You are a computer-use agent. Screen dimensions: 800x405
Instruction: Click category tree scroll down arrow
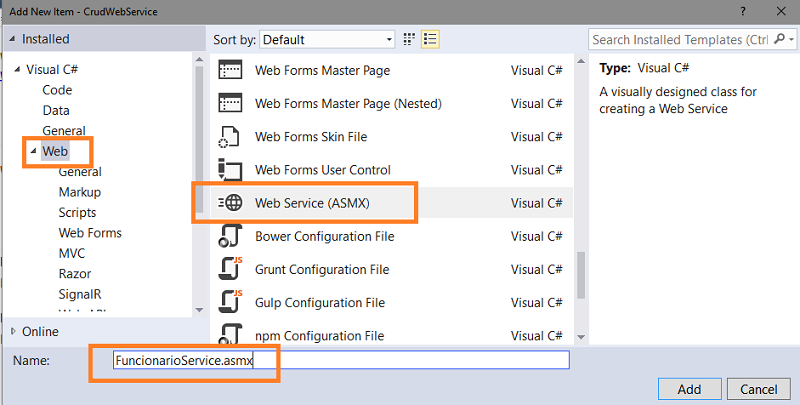[199, 310]
